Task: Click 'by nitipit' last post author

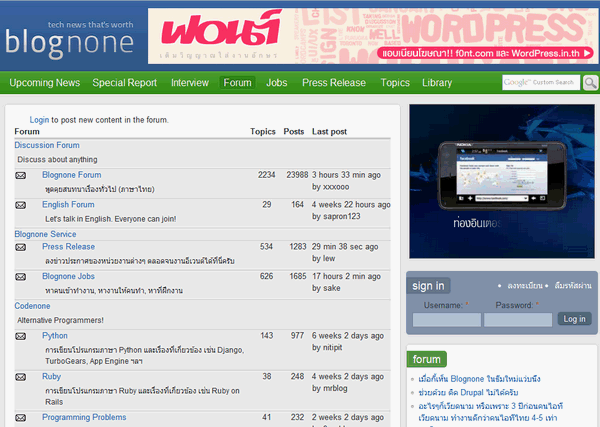Action: pyautogui.click(x=327, y=348)
